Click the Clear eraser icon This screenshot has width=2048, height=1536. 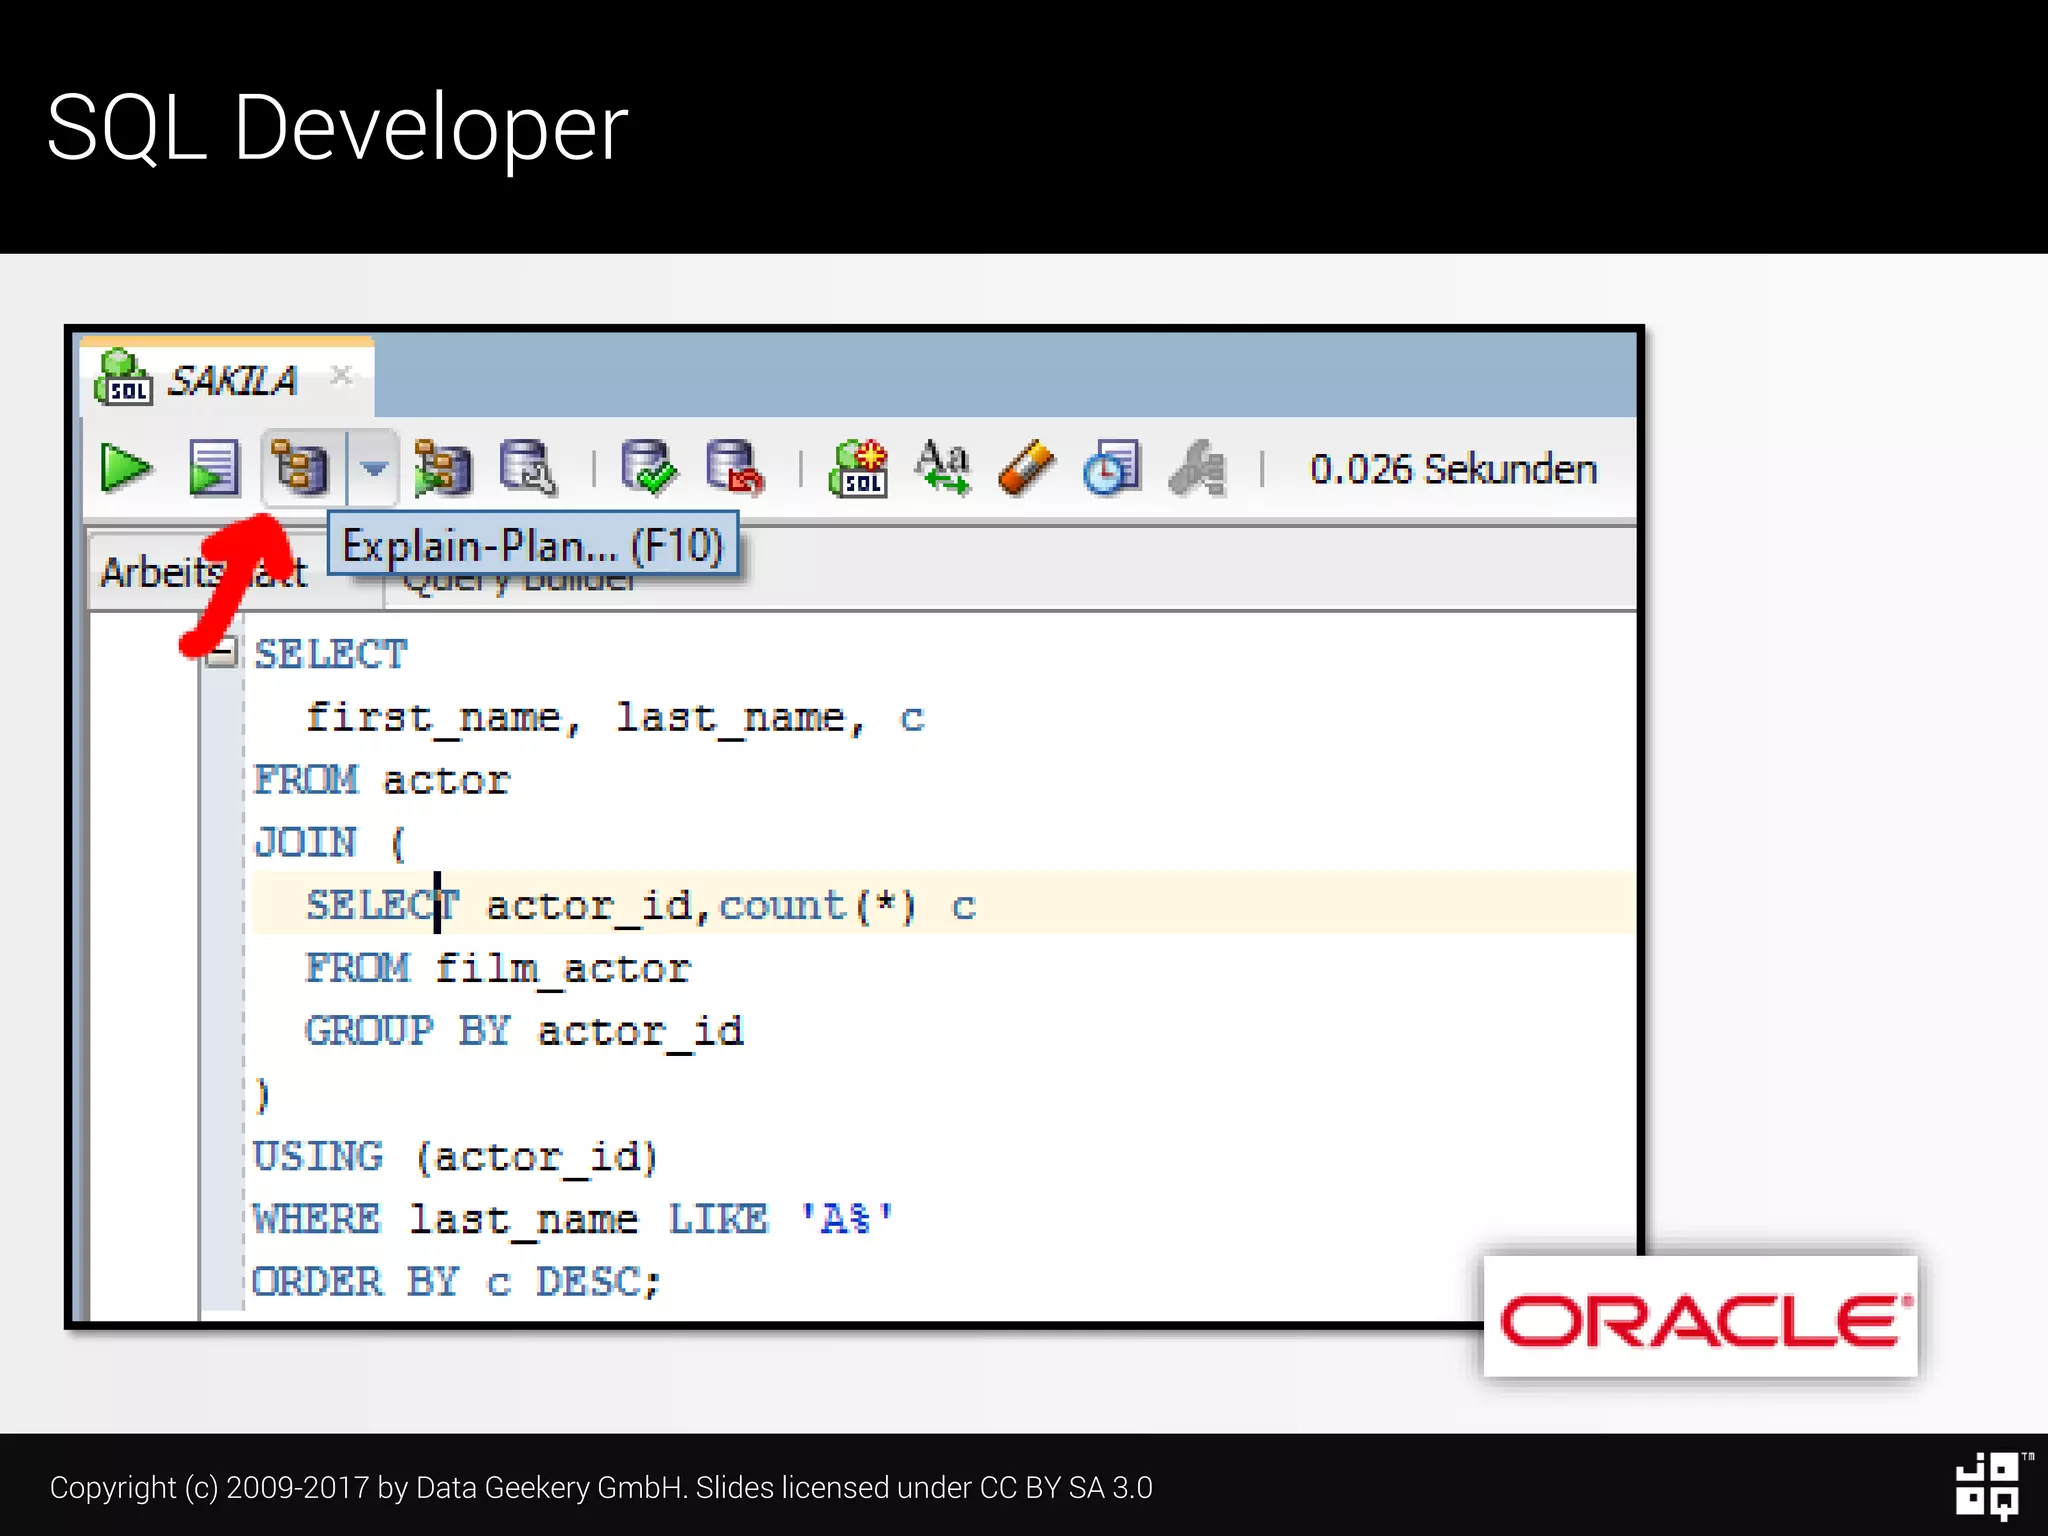[1026, 468]
